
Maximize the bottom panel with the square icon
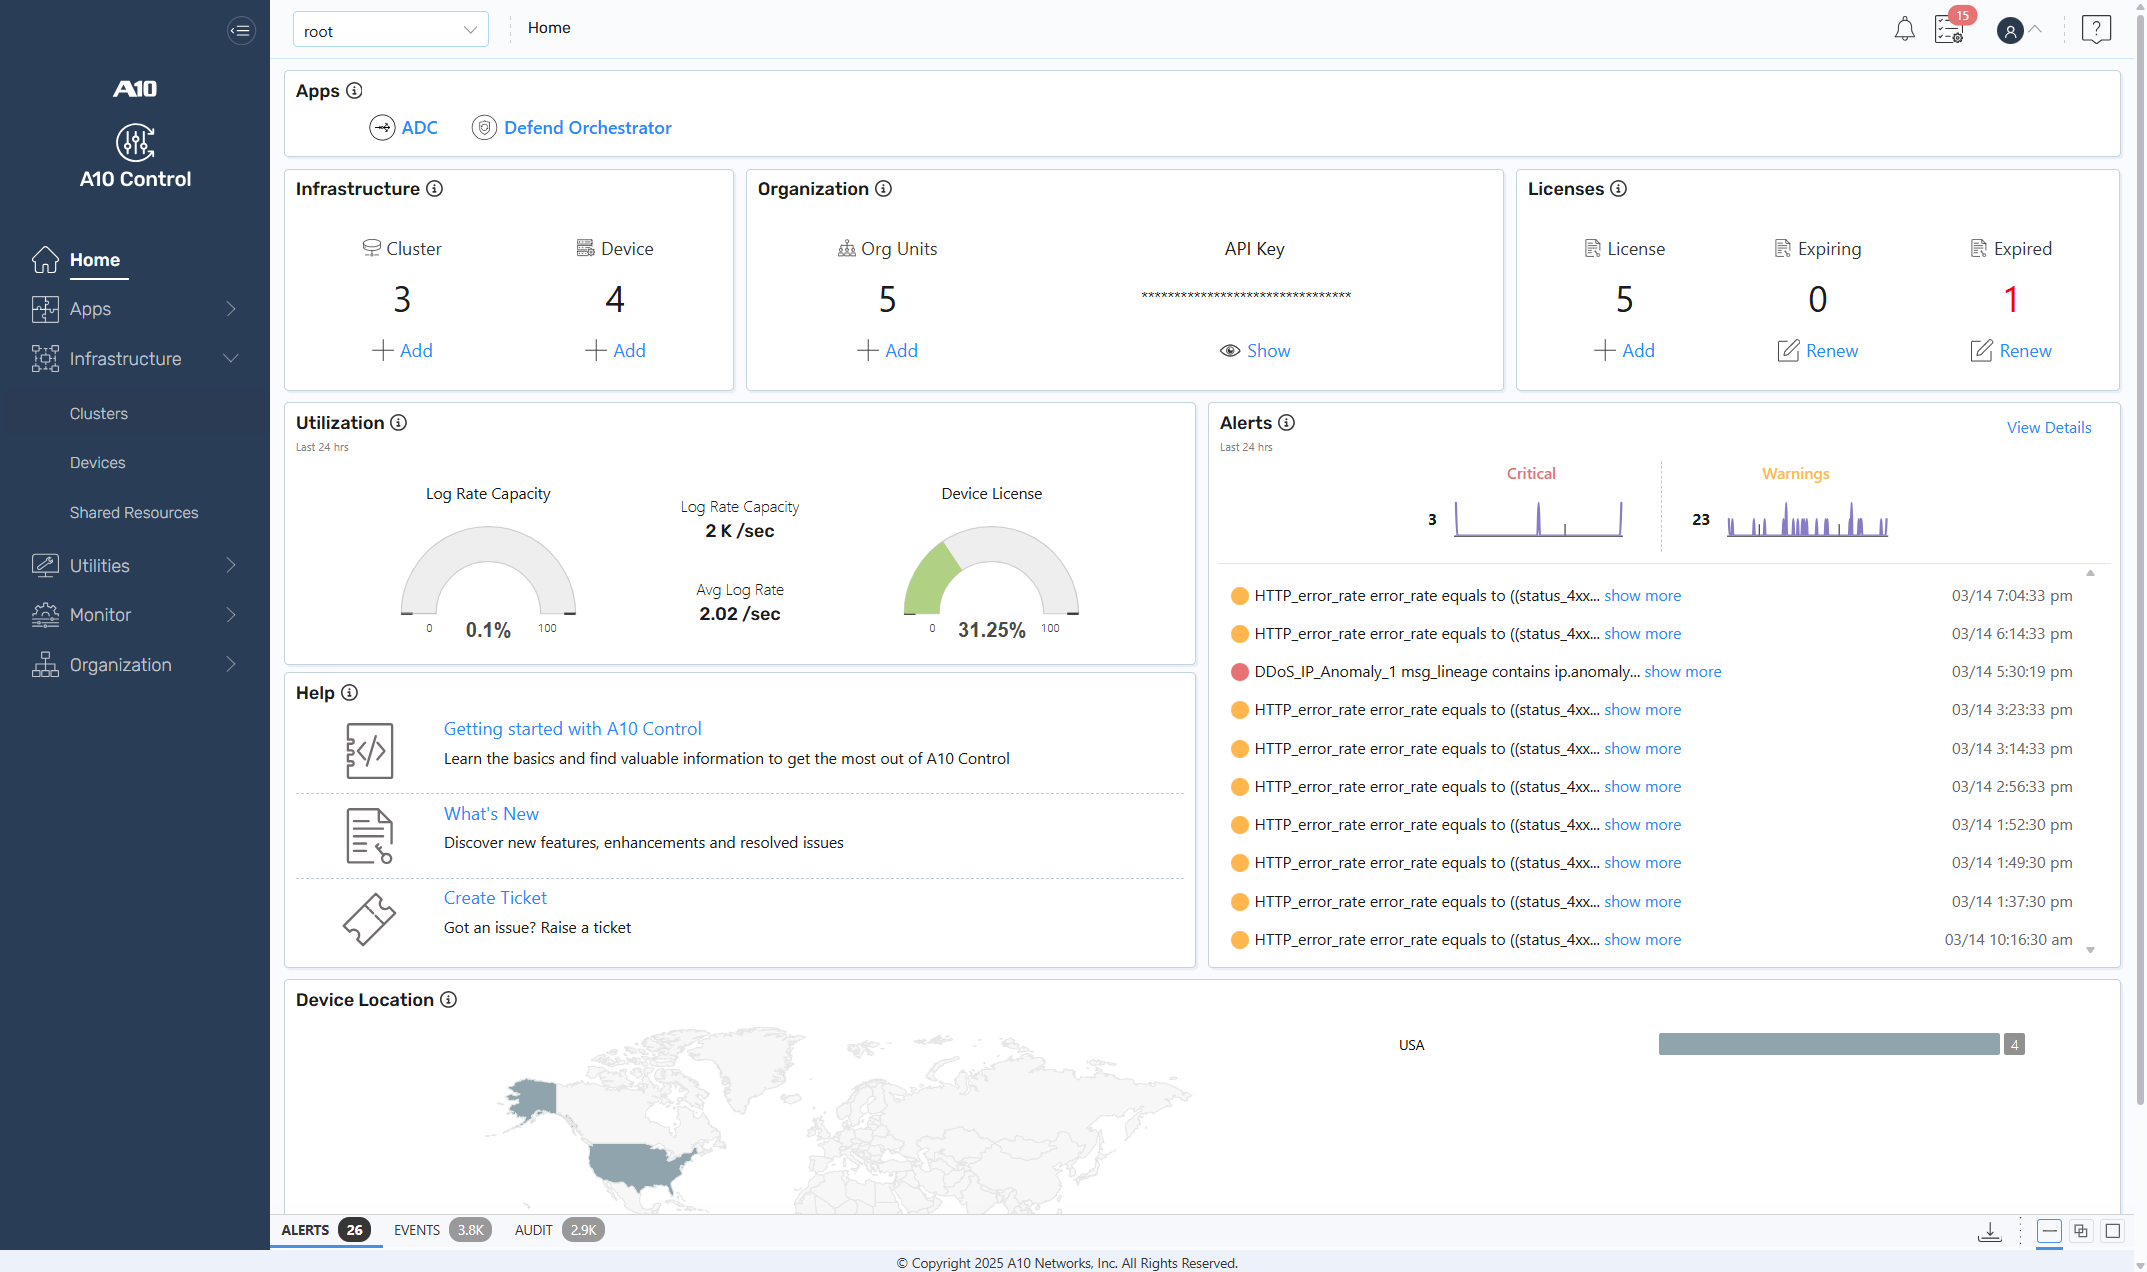tap(2113, 1231)
